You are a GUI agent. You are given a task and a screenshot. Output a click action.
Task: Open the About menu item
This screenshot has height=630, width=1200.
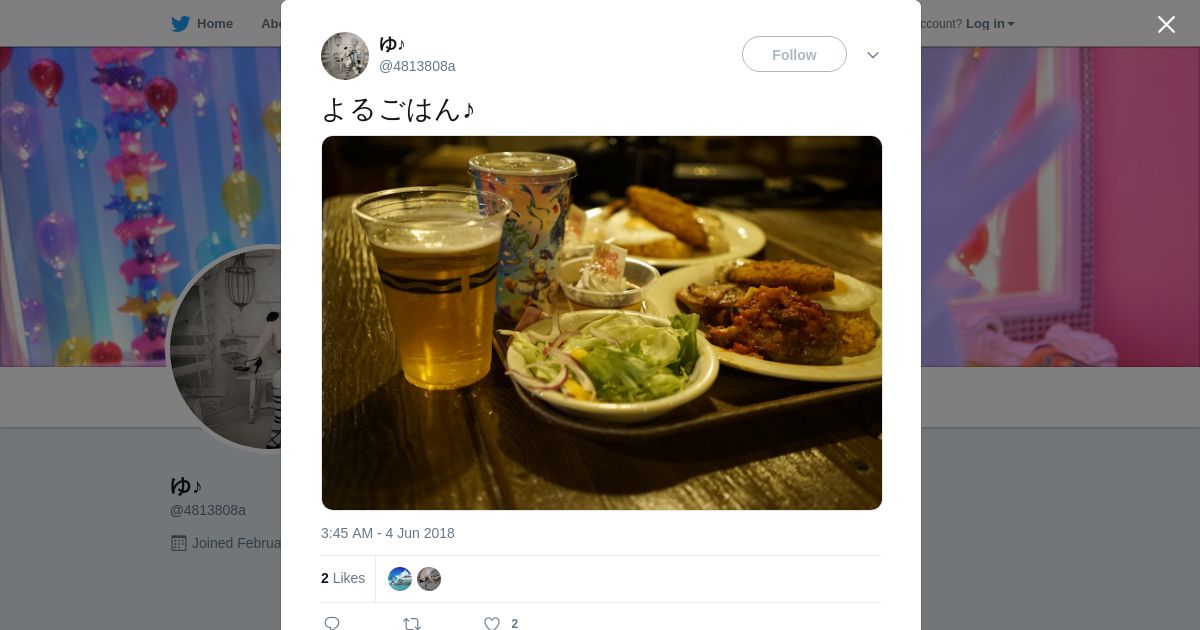point(271,24)
